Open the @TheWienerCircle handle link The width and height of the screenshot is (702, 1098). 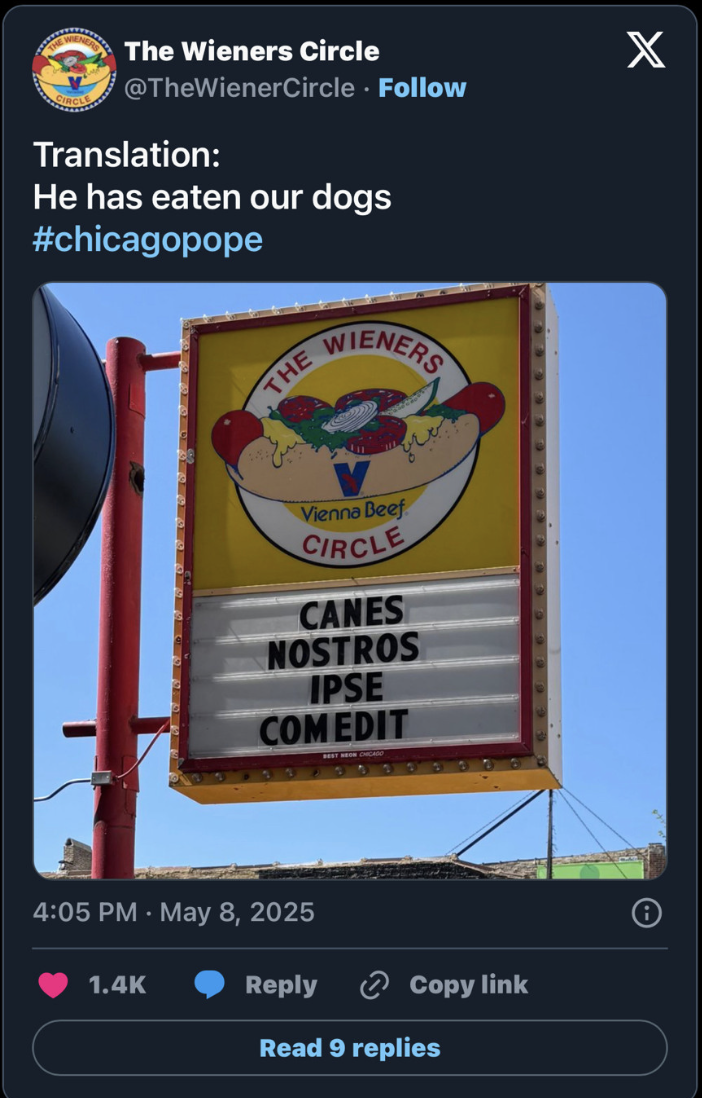click(240, 88)
